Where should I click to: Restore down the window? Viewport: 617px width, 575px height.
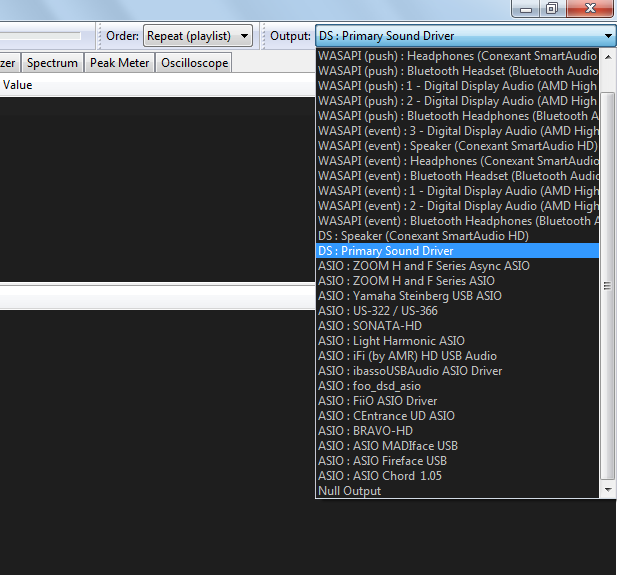point(552,8)
